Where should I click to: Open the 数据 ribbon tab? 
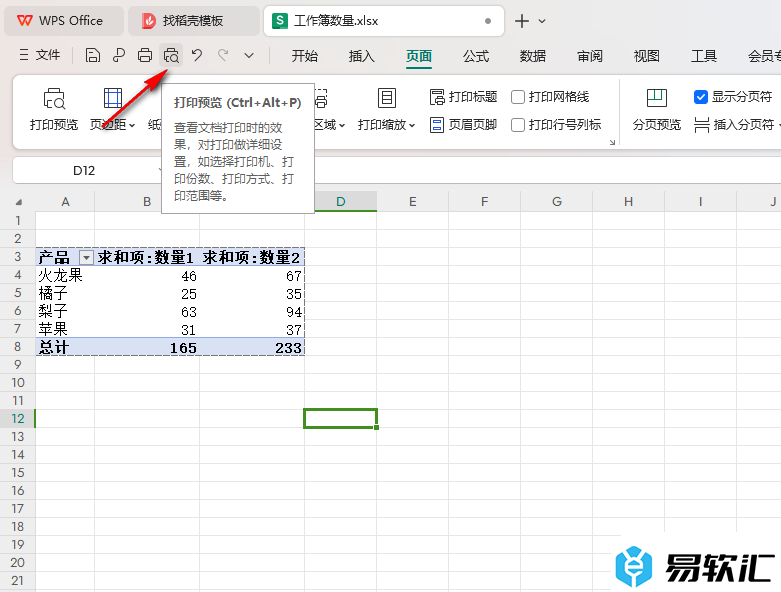[532, 56]
